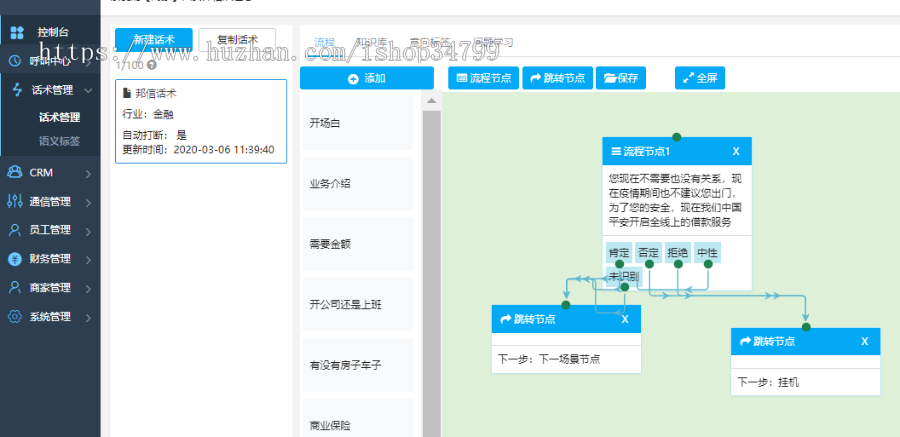Click the green dot atop 下一场景节点 jump node

566,305
